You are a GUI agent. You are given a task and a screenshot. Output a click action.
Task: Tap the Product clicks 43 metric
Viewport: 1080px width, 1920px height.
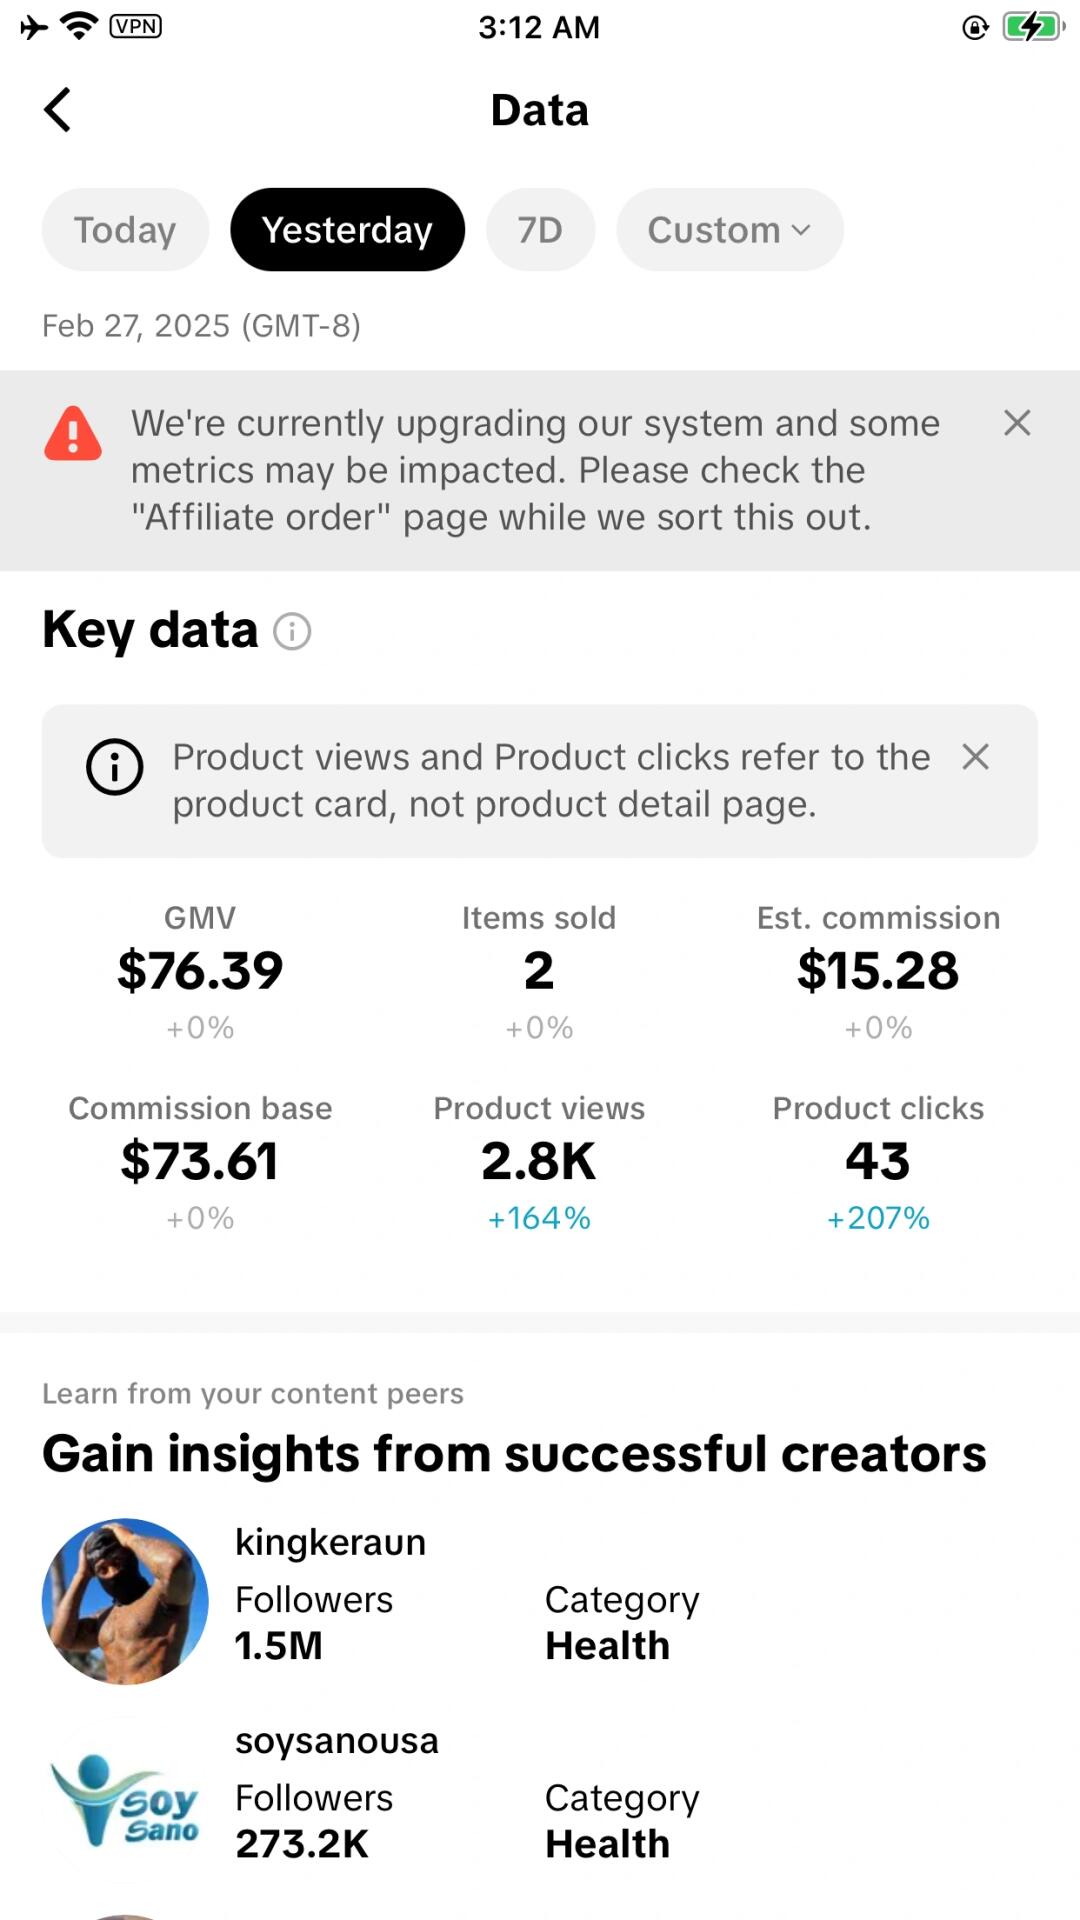pyautogui.click(x=878, y=1162)
